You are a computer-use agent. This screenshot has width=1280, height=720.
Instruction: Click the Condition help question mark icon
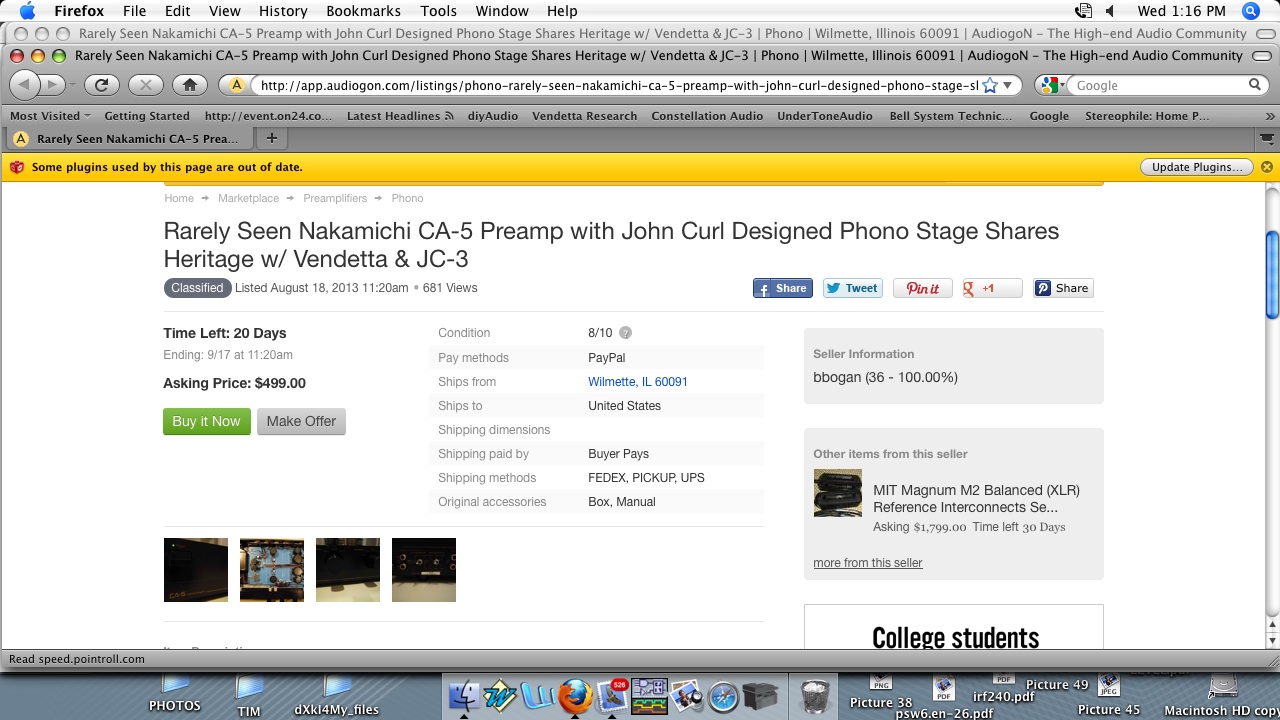point(626,333)
